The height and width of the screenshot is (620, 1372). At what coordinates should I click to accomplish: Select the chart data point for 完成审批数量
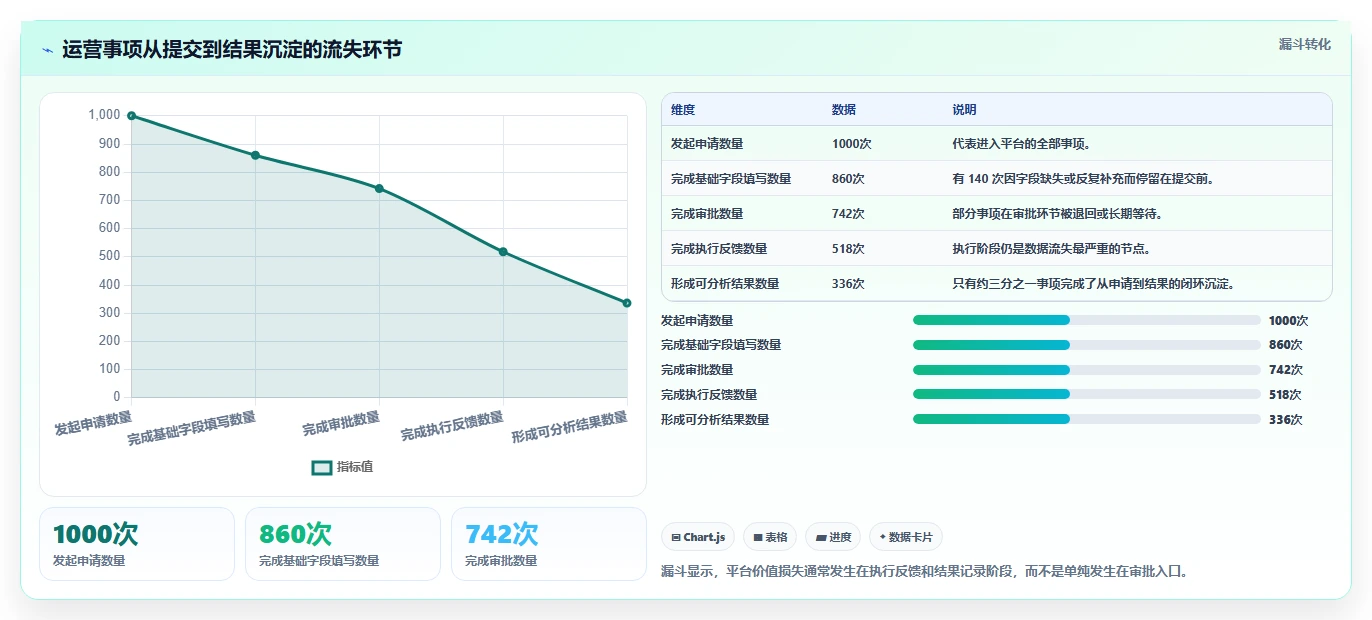tap(379, 188)
